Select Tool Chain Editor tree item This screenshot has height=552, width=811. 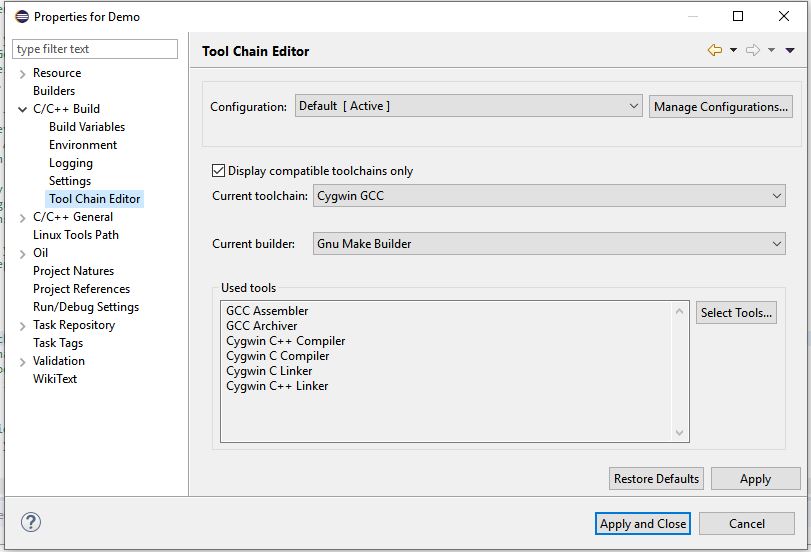95,199
